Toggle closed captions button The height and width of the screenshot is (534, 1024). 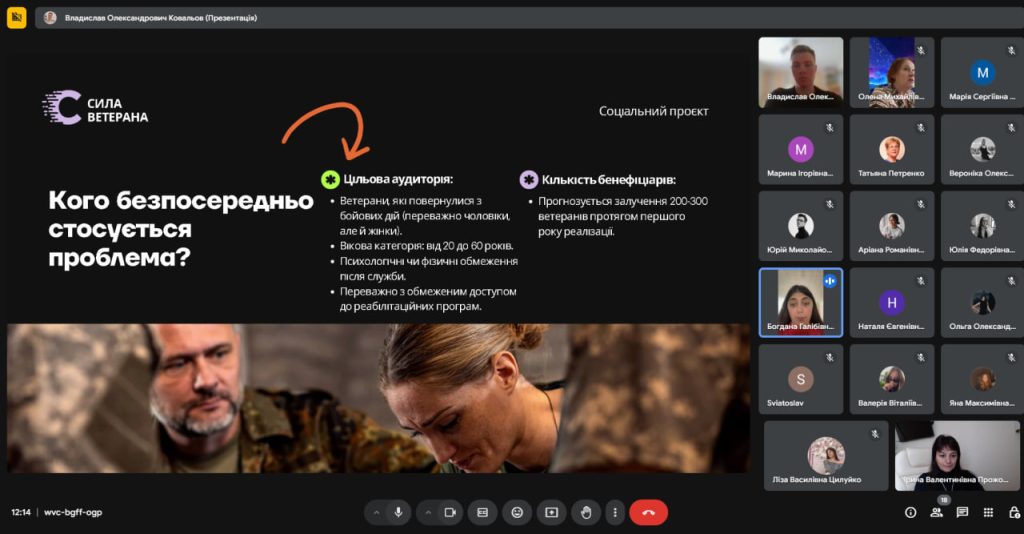click(x=482, y=512)
